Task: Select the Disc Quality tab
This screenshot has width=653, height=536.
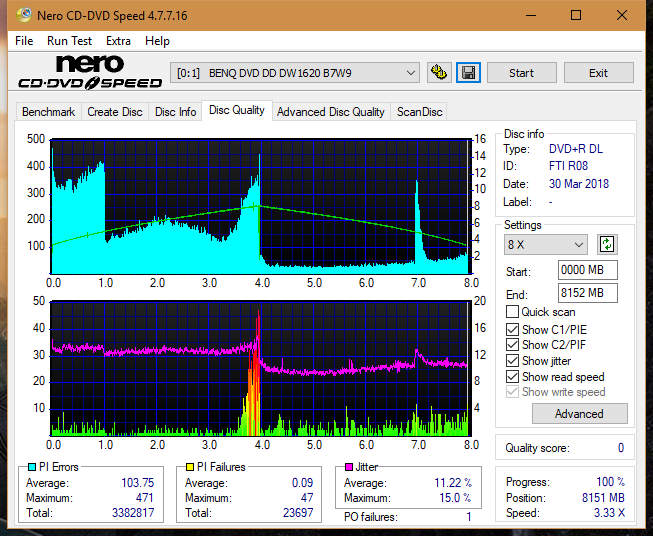Action: [x=237, y=110]
